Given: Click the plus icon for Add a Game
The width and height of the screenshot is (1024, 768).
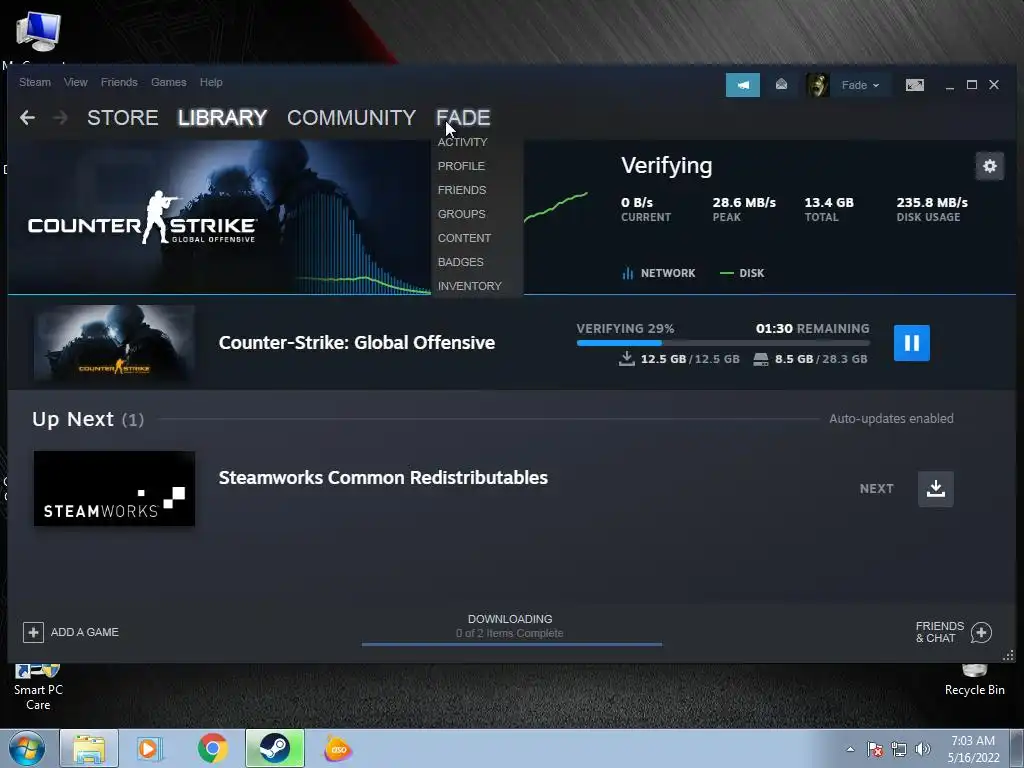Looking at the screenshot, I should coord(33,632).
